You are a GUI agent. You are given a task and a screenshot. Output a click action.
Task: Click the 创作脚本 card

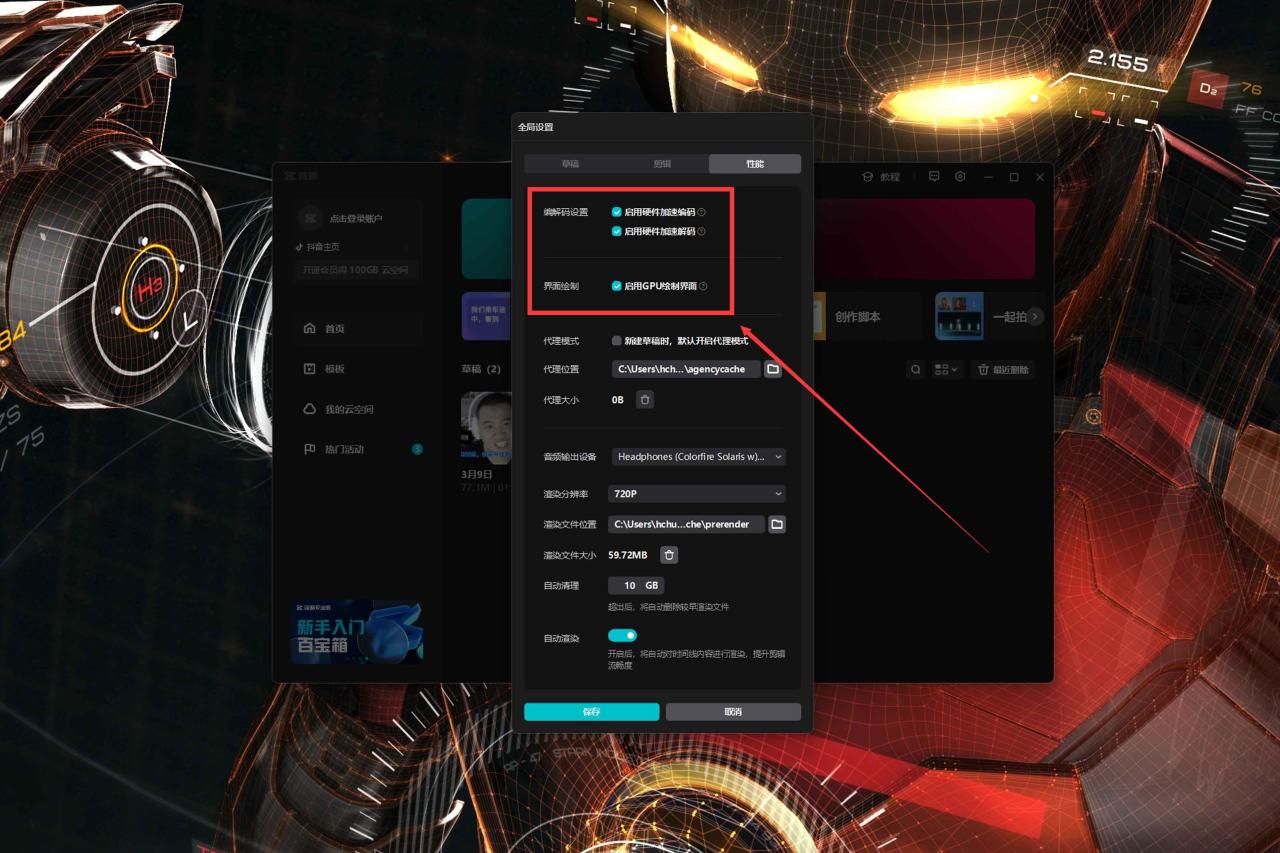coord(866,317)
